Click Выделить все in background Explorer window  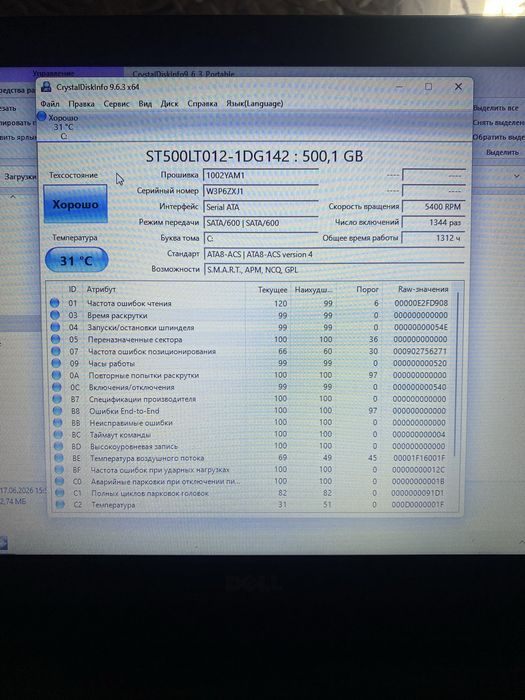(496, 108)
